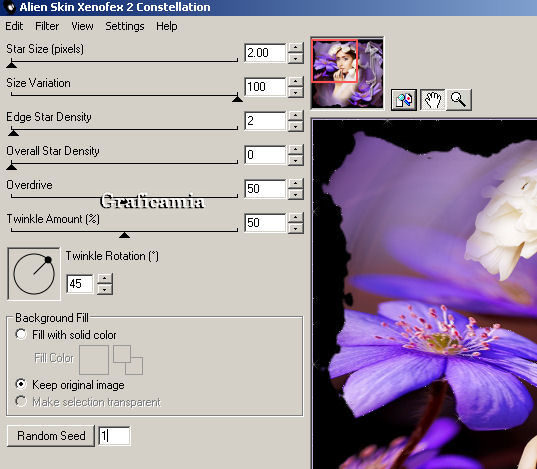Click the Twinkle Rotation angle dial
The image size is (537, 469).
click(x=34, y=274)
